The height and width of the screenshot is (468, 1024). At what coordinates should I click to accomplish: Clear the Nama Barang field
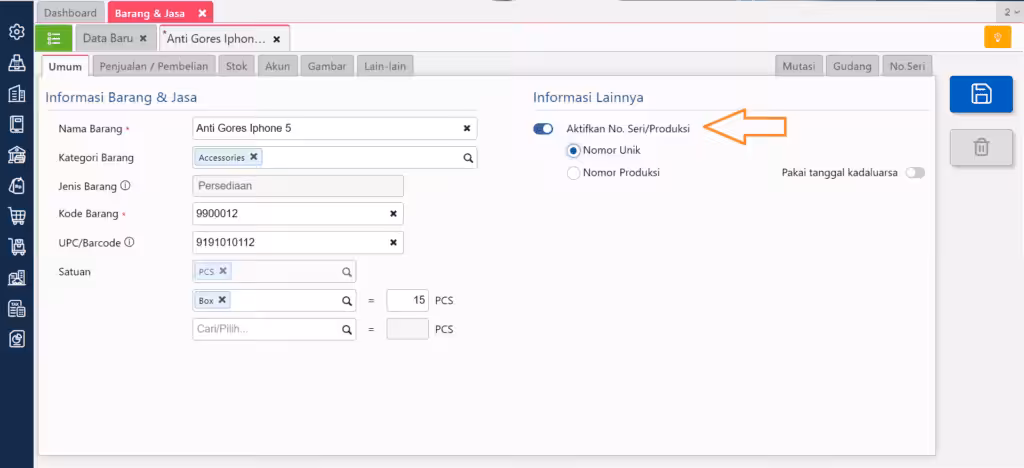[467, 129]
